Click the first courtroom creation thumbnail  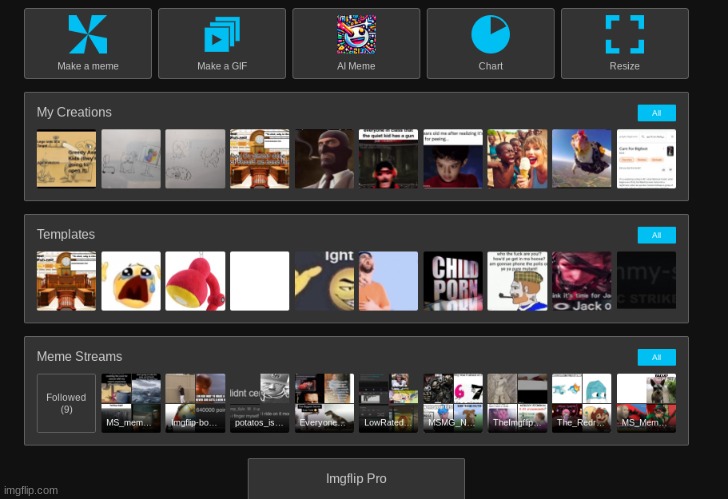click(x=259, y=159)
